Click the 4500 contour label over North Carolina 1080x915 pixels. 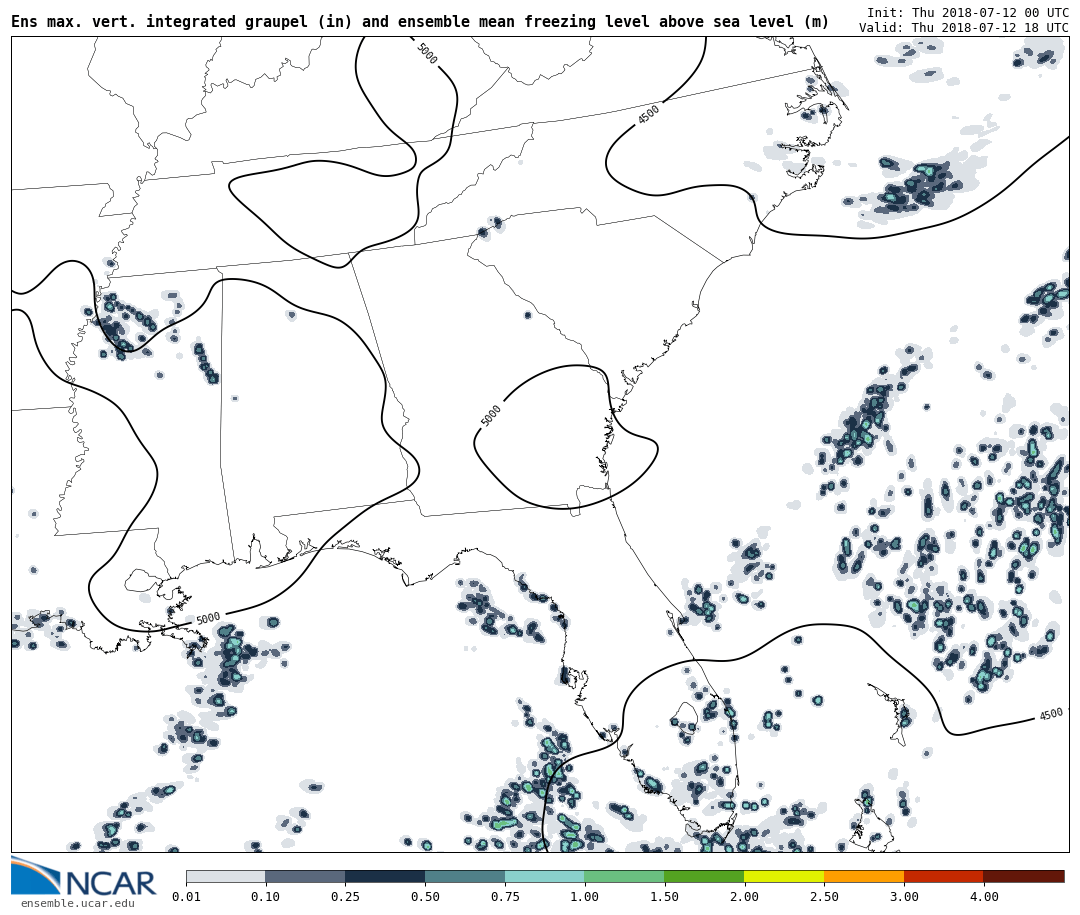(648, 114)
